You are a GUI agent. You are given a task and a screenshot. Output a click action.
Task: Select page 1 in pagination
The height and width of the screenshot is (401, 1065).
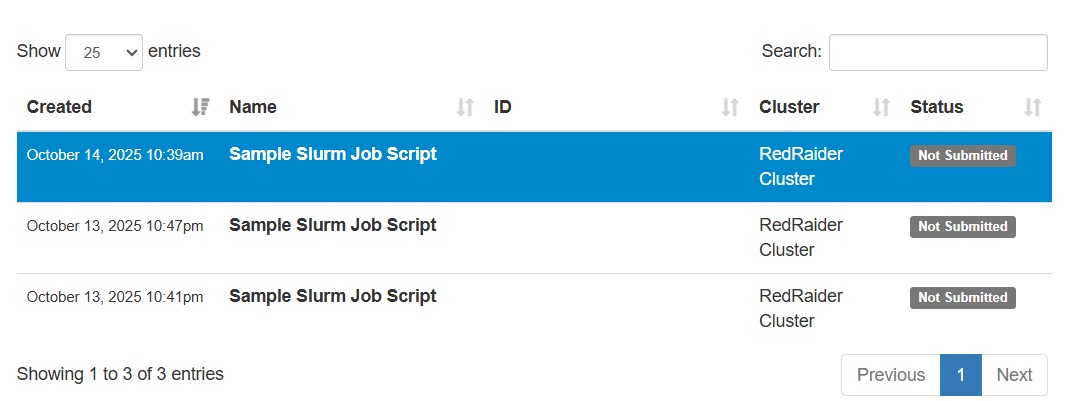coord(961,375)
